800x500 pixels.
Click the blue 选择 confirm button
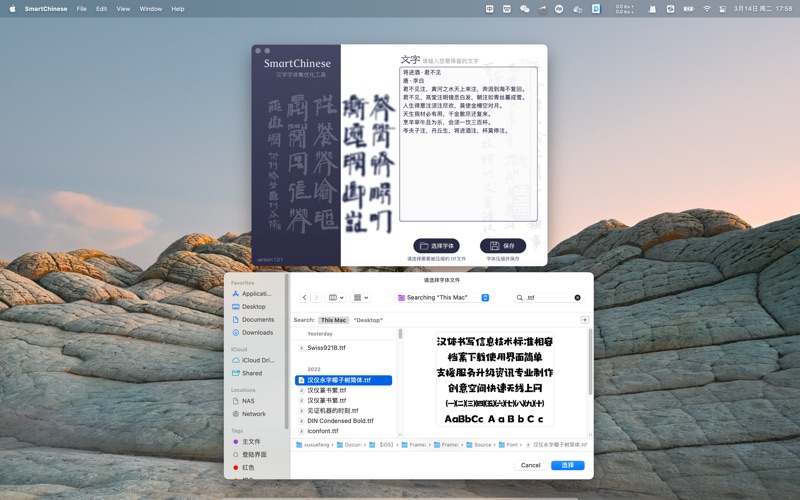(x=567, y=465)
